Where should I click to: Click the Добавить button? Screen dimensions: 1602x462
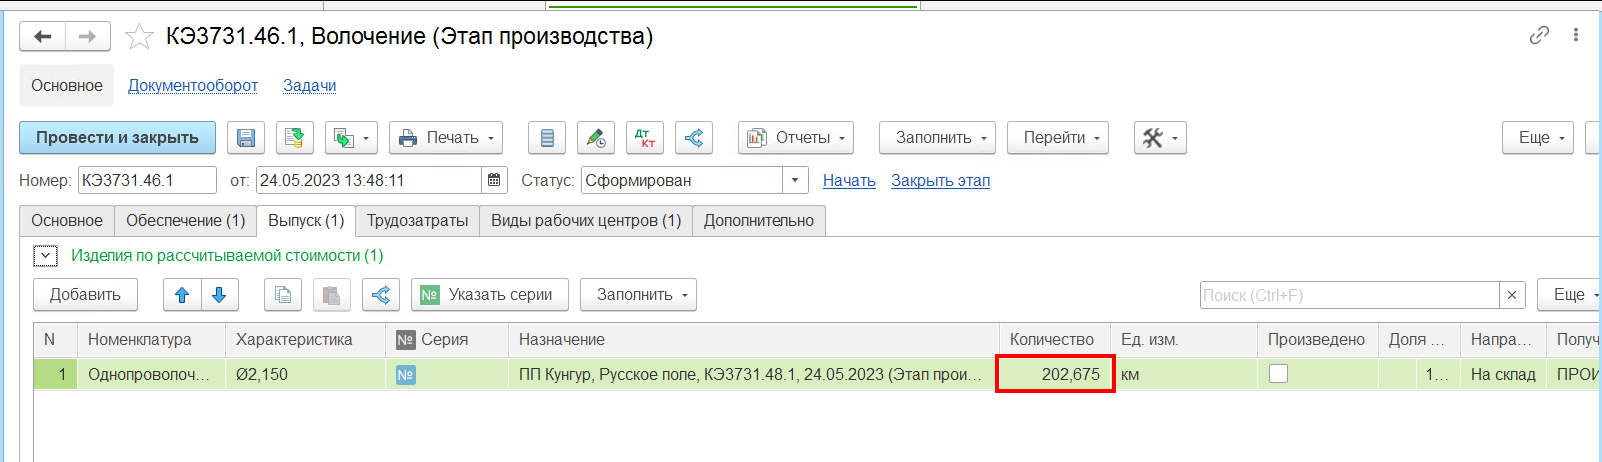(x=85, y=295)
